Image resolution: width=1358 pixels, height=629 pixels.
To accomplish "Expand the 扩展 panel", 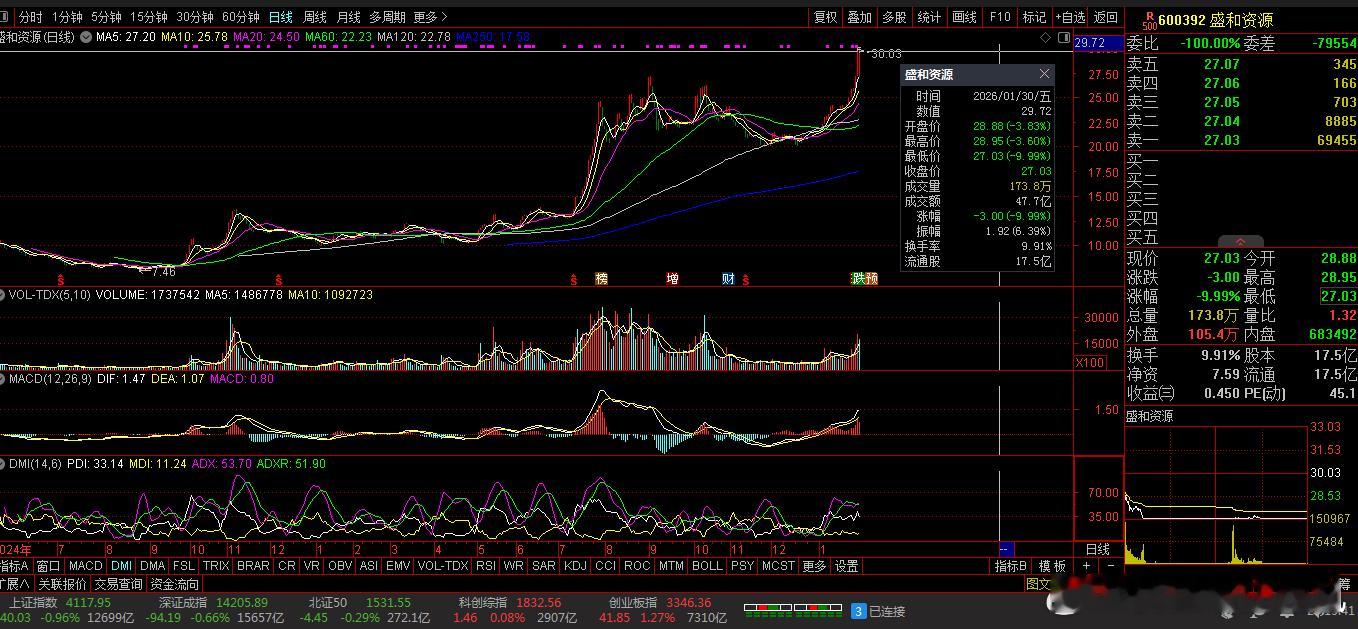I will 15,584.
